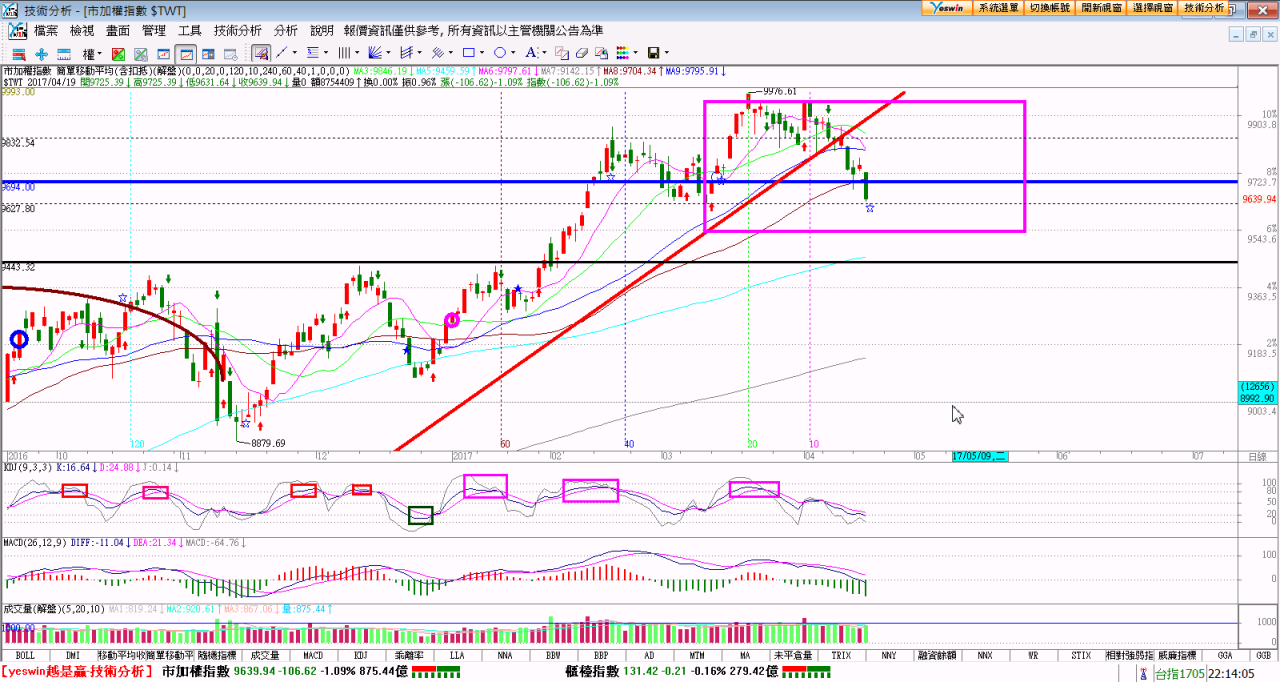The width and height of the screenshot is (1280, 682).
Task: Expand the rectangle tool dropdown arrow
Action: [482, 53]
